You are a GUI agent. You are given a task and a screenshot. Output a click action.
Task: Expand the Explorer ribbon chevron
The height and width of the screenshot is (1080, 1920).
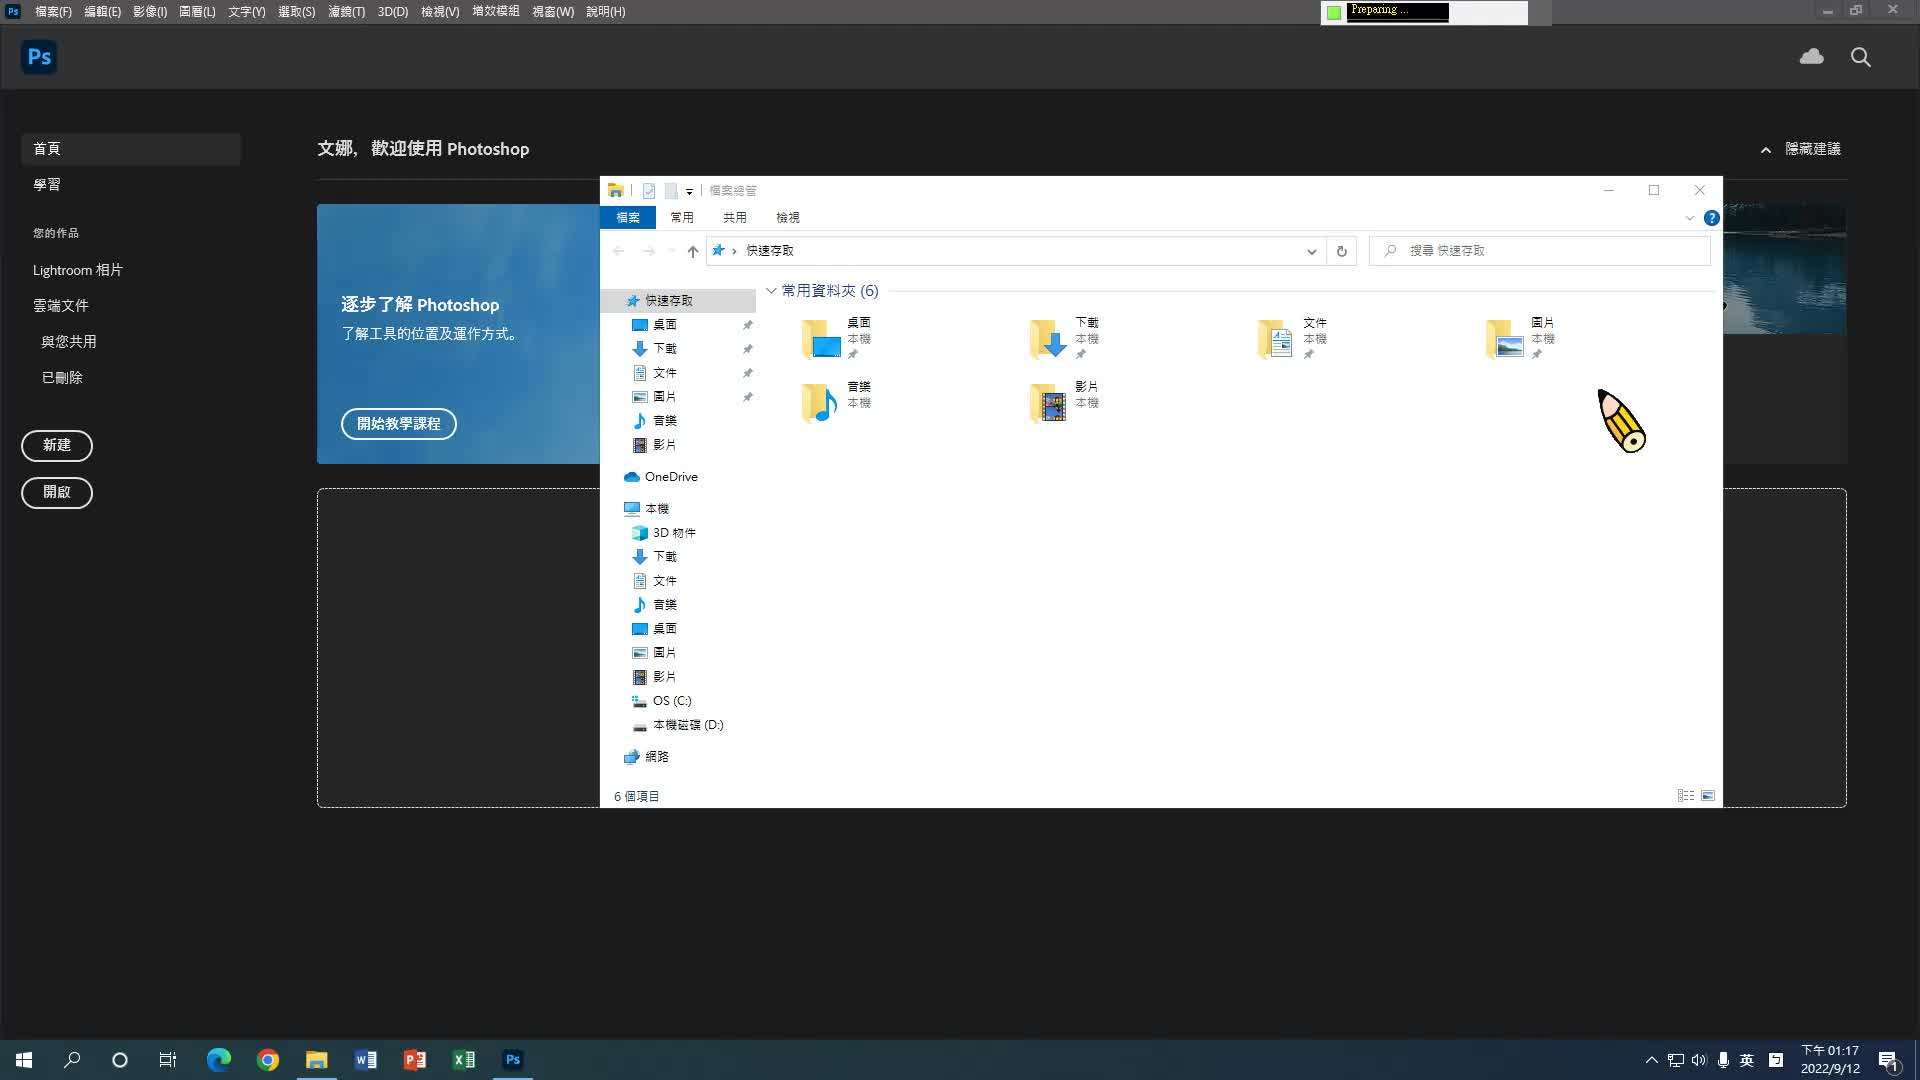point(1690,218)
